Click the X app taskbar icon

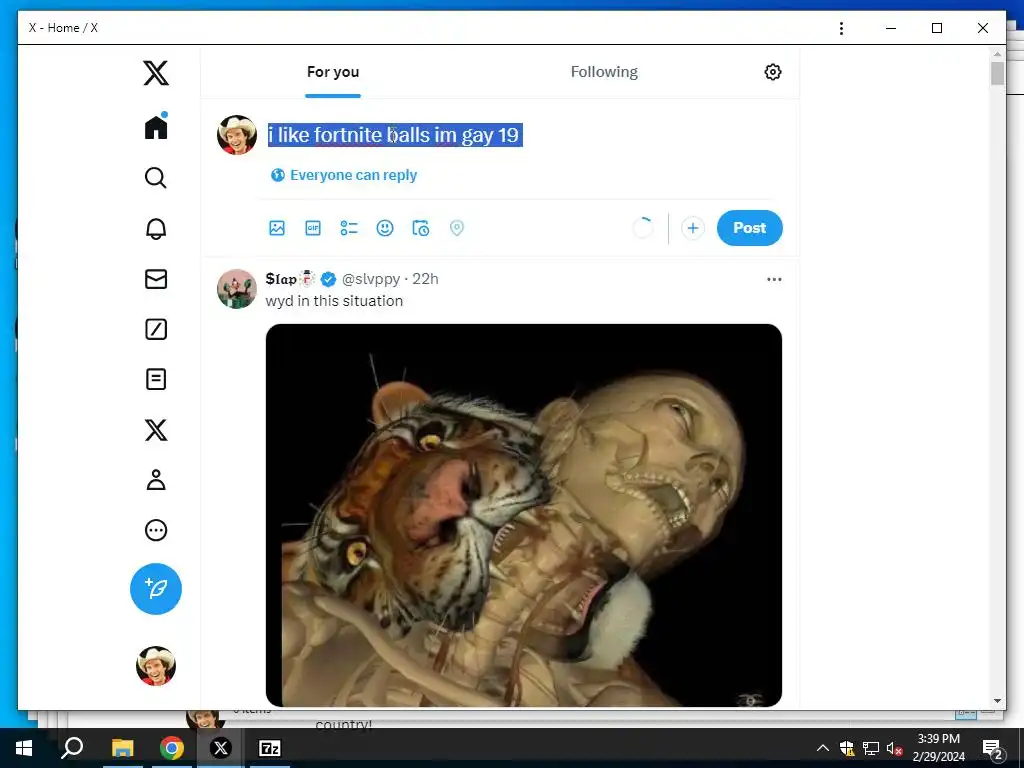[x=221, y=748]
